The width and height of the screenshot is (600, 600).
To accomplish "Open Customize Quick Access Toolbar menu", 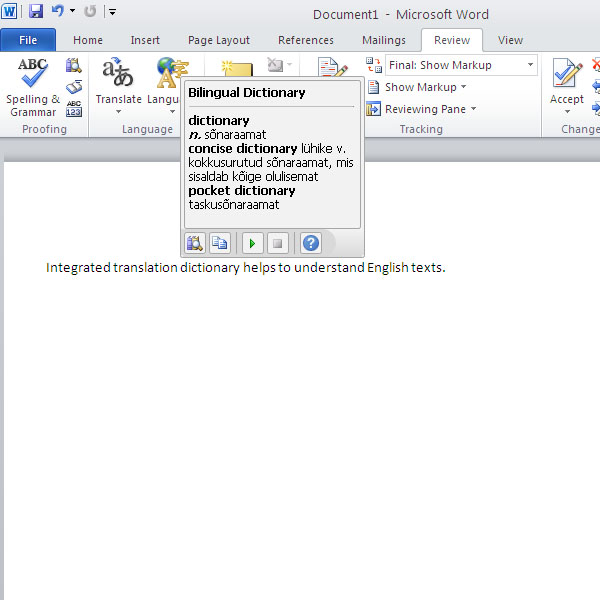I will [112, 12].
